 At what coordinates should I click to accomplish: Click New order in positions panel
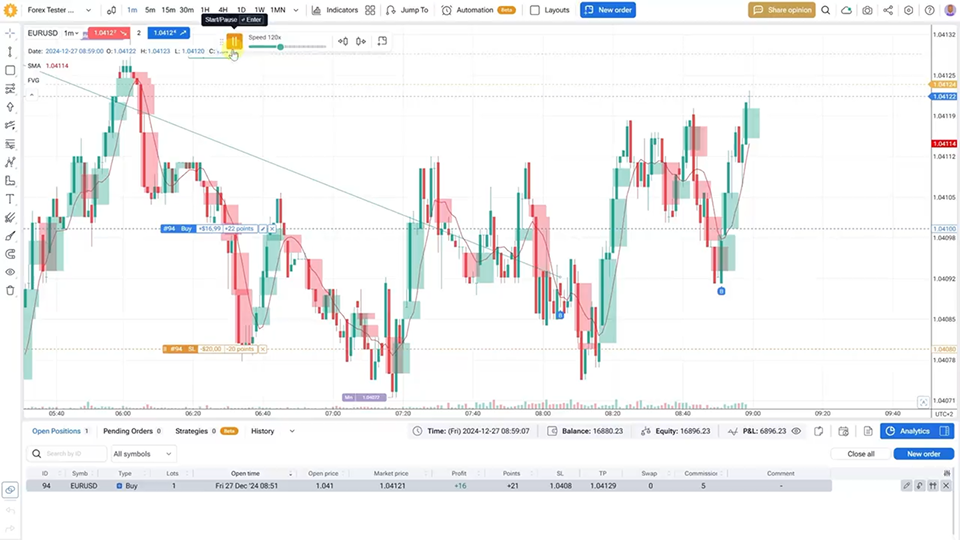(923, 454)
